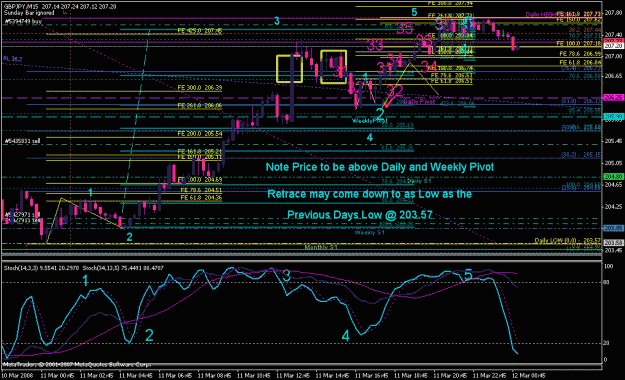Select the 'FE 261.8 206.06' Fibonacci label

200,106
